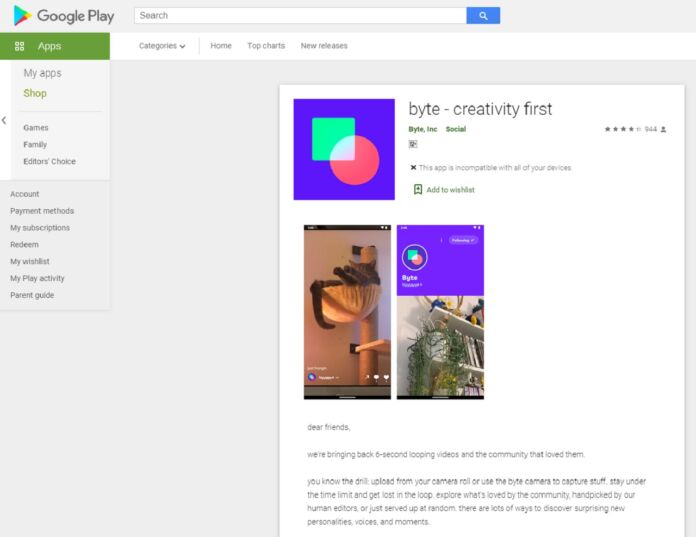Focus the Search input field
The width and height of the screenshot is (696, 537).
tap(301, 16)
